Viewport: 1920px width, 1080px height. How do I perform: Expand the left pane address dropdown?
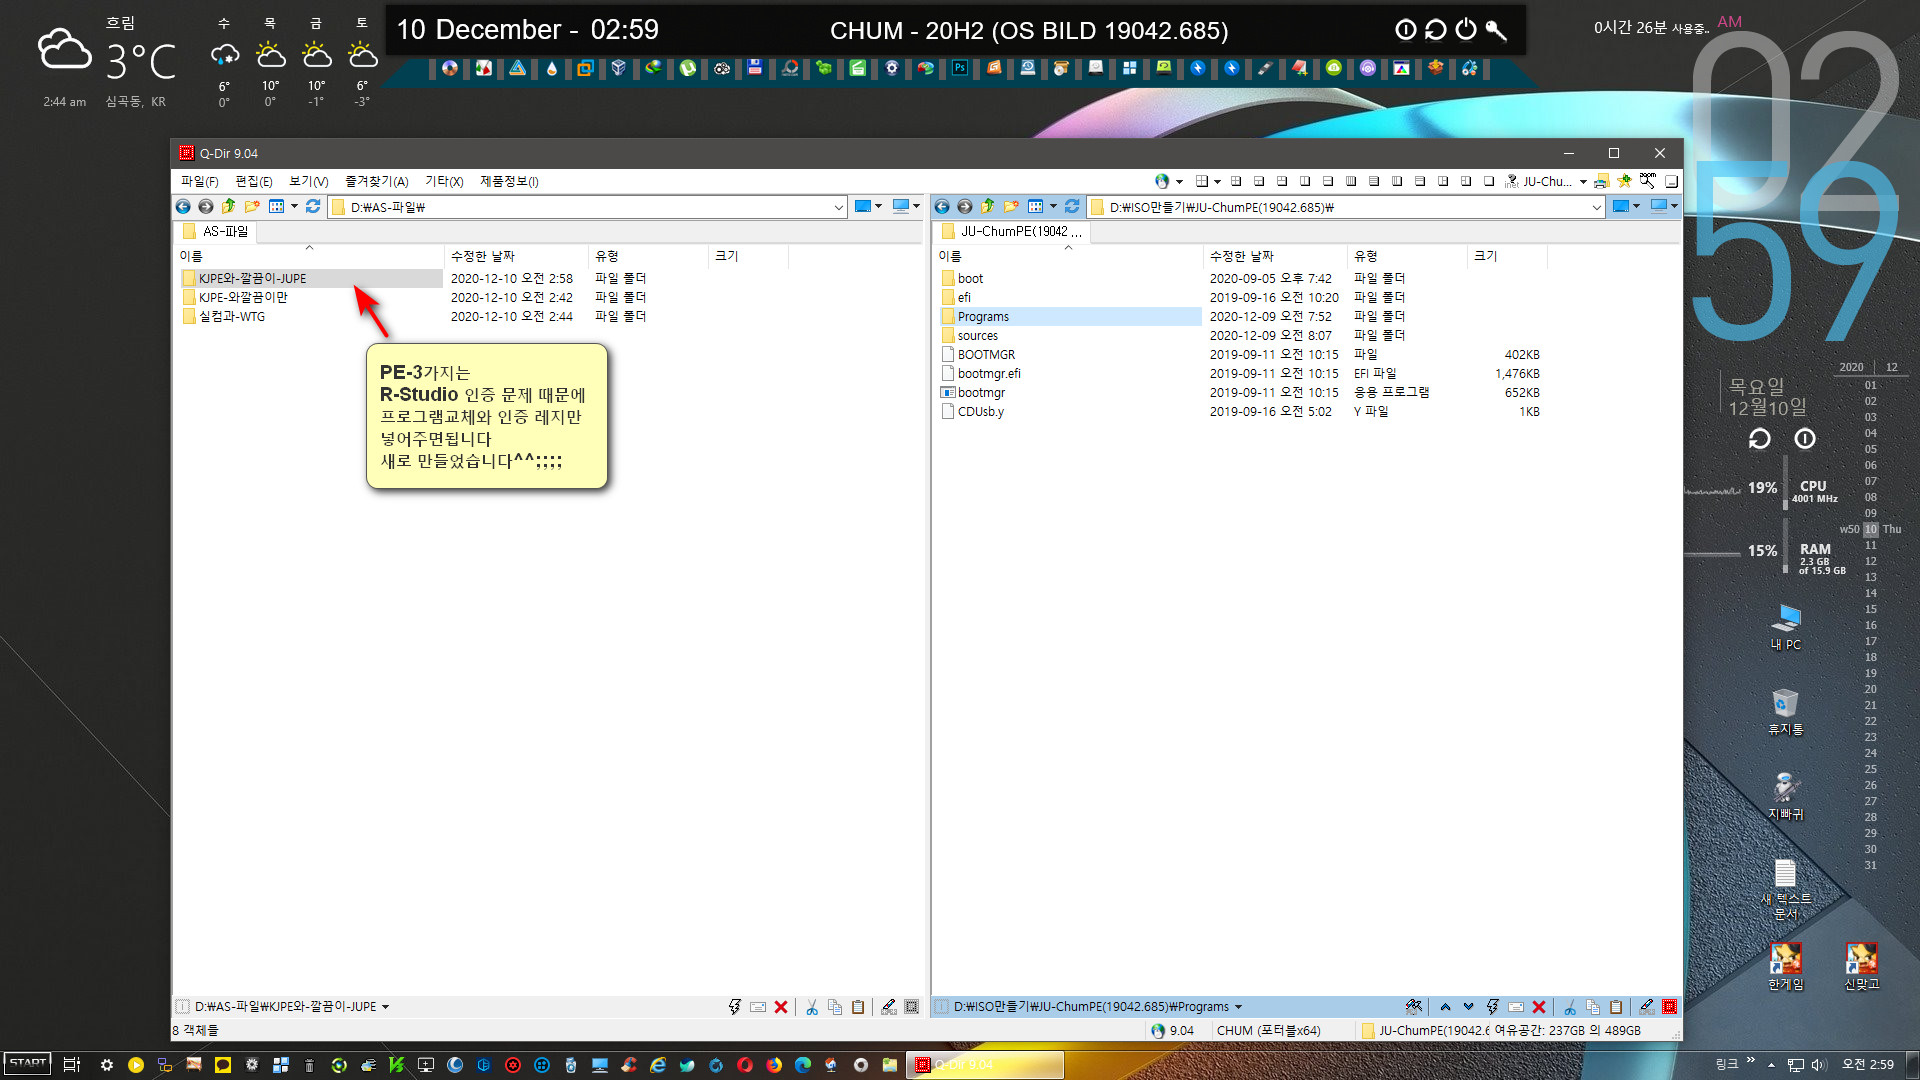(839, 208)
